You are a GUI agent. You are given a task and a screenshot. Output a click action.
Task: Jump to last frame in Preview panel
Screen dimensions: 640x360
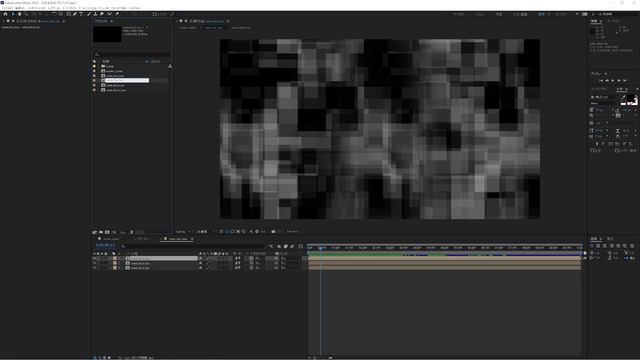tap(625, 81)
